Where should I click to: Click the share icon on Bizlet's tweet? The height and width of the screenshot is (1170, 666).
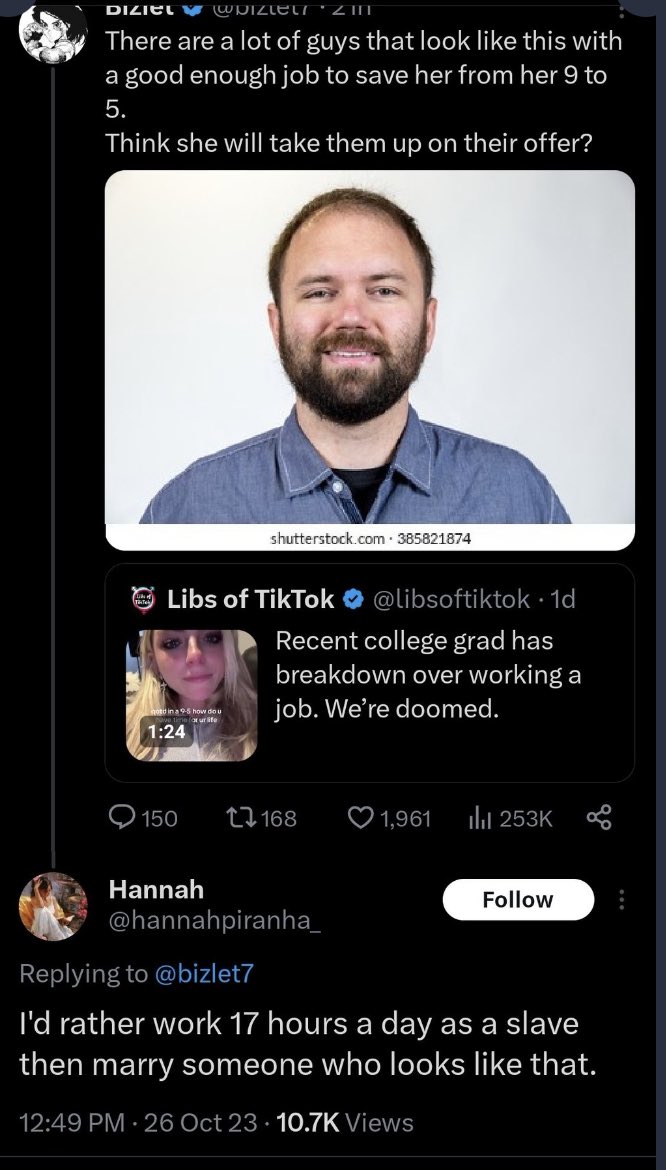point(597,818)
